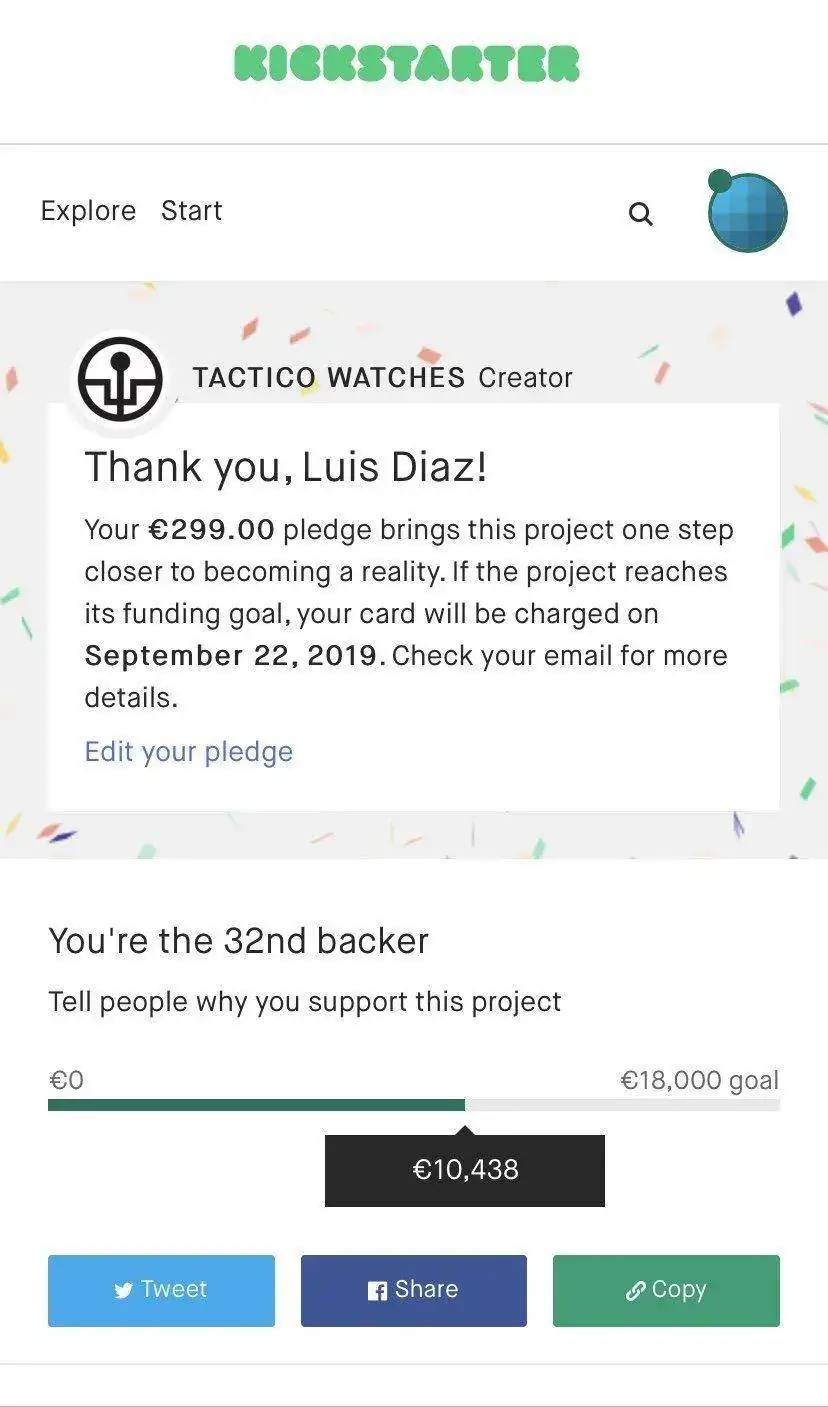Click the green funding progress bar

(x=256, y=1105)
